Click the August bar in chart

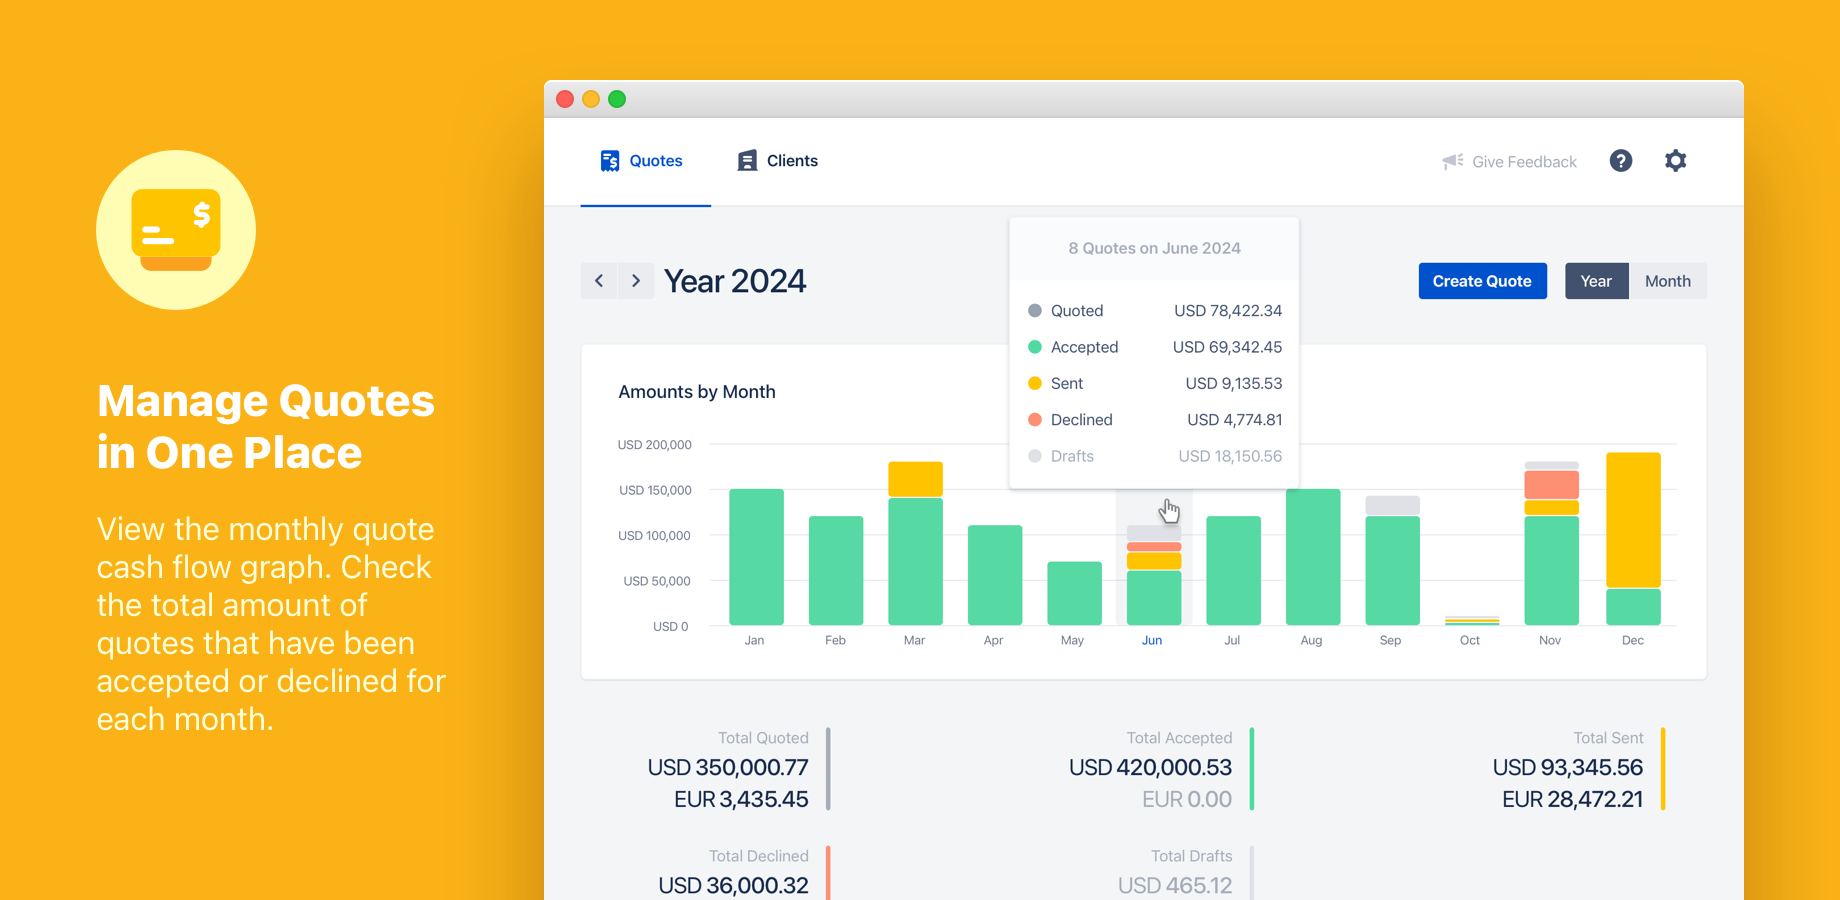tap(1313, 557)
